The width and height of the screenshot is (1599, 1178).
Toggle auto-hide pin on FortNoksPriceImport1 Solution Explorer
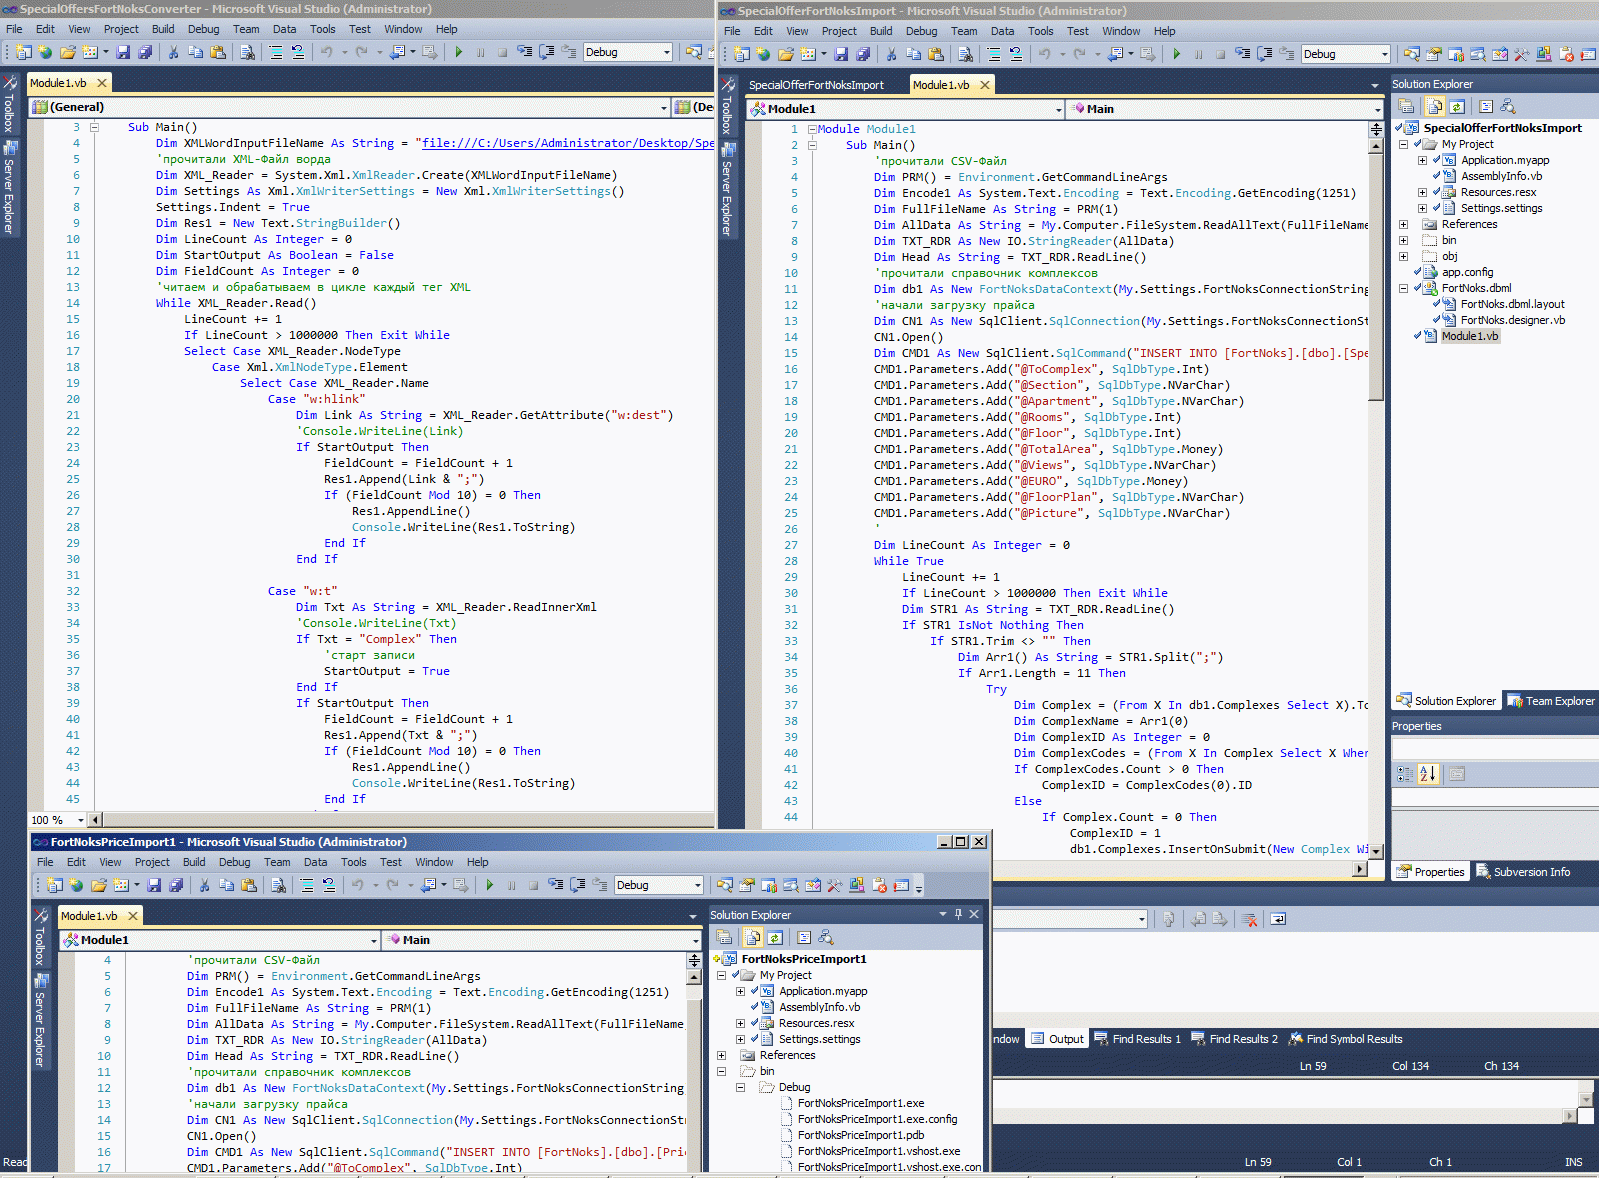click(x=958, y=914)
